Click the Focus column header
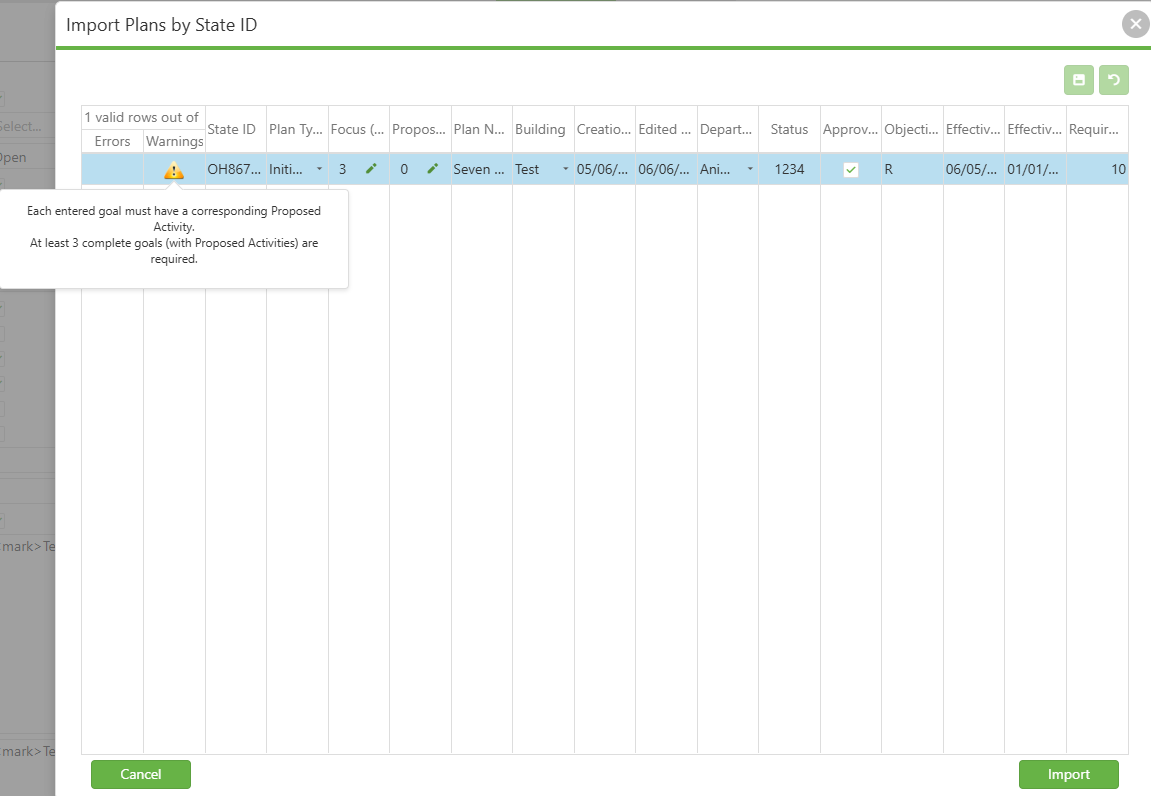This screenshot has height=796, width=1151. [x=359, y=129]
